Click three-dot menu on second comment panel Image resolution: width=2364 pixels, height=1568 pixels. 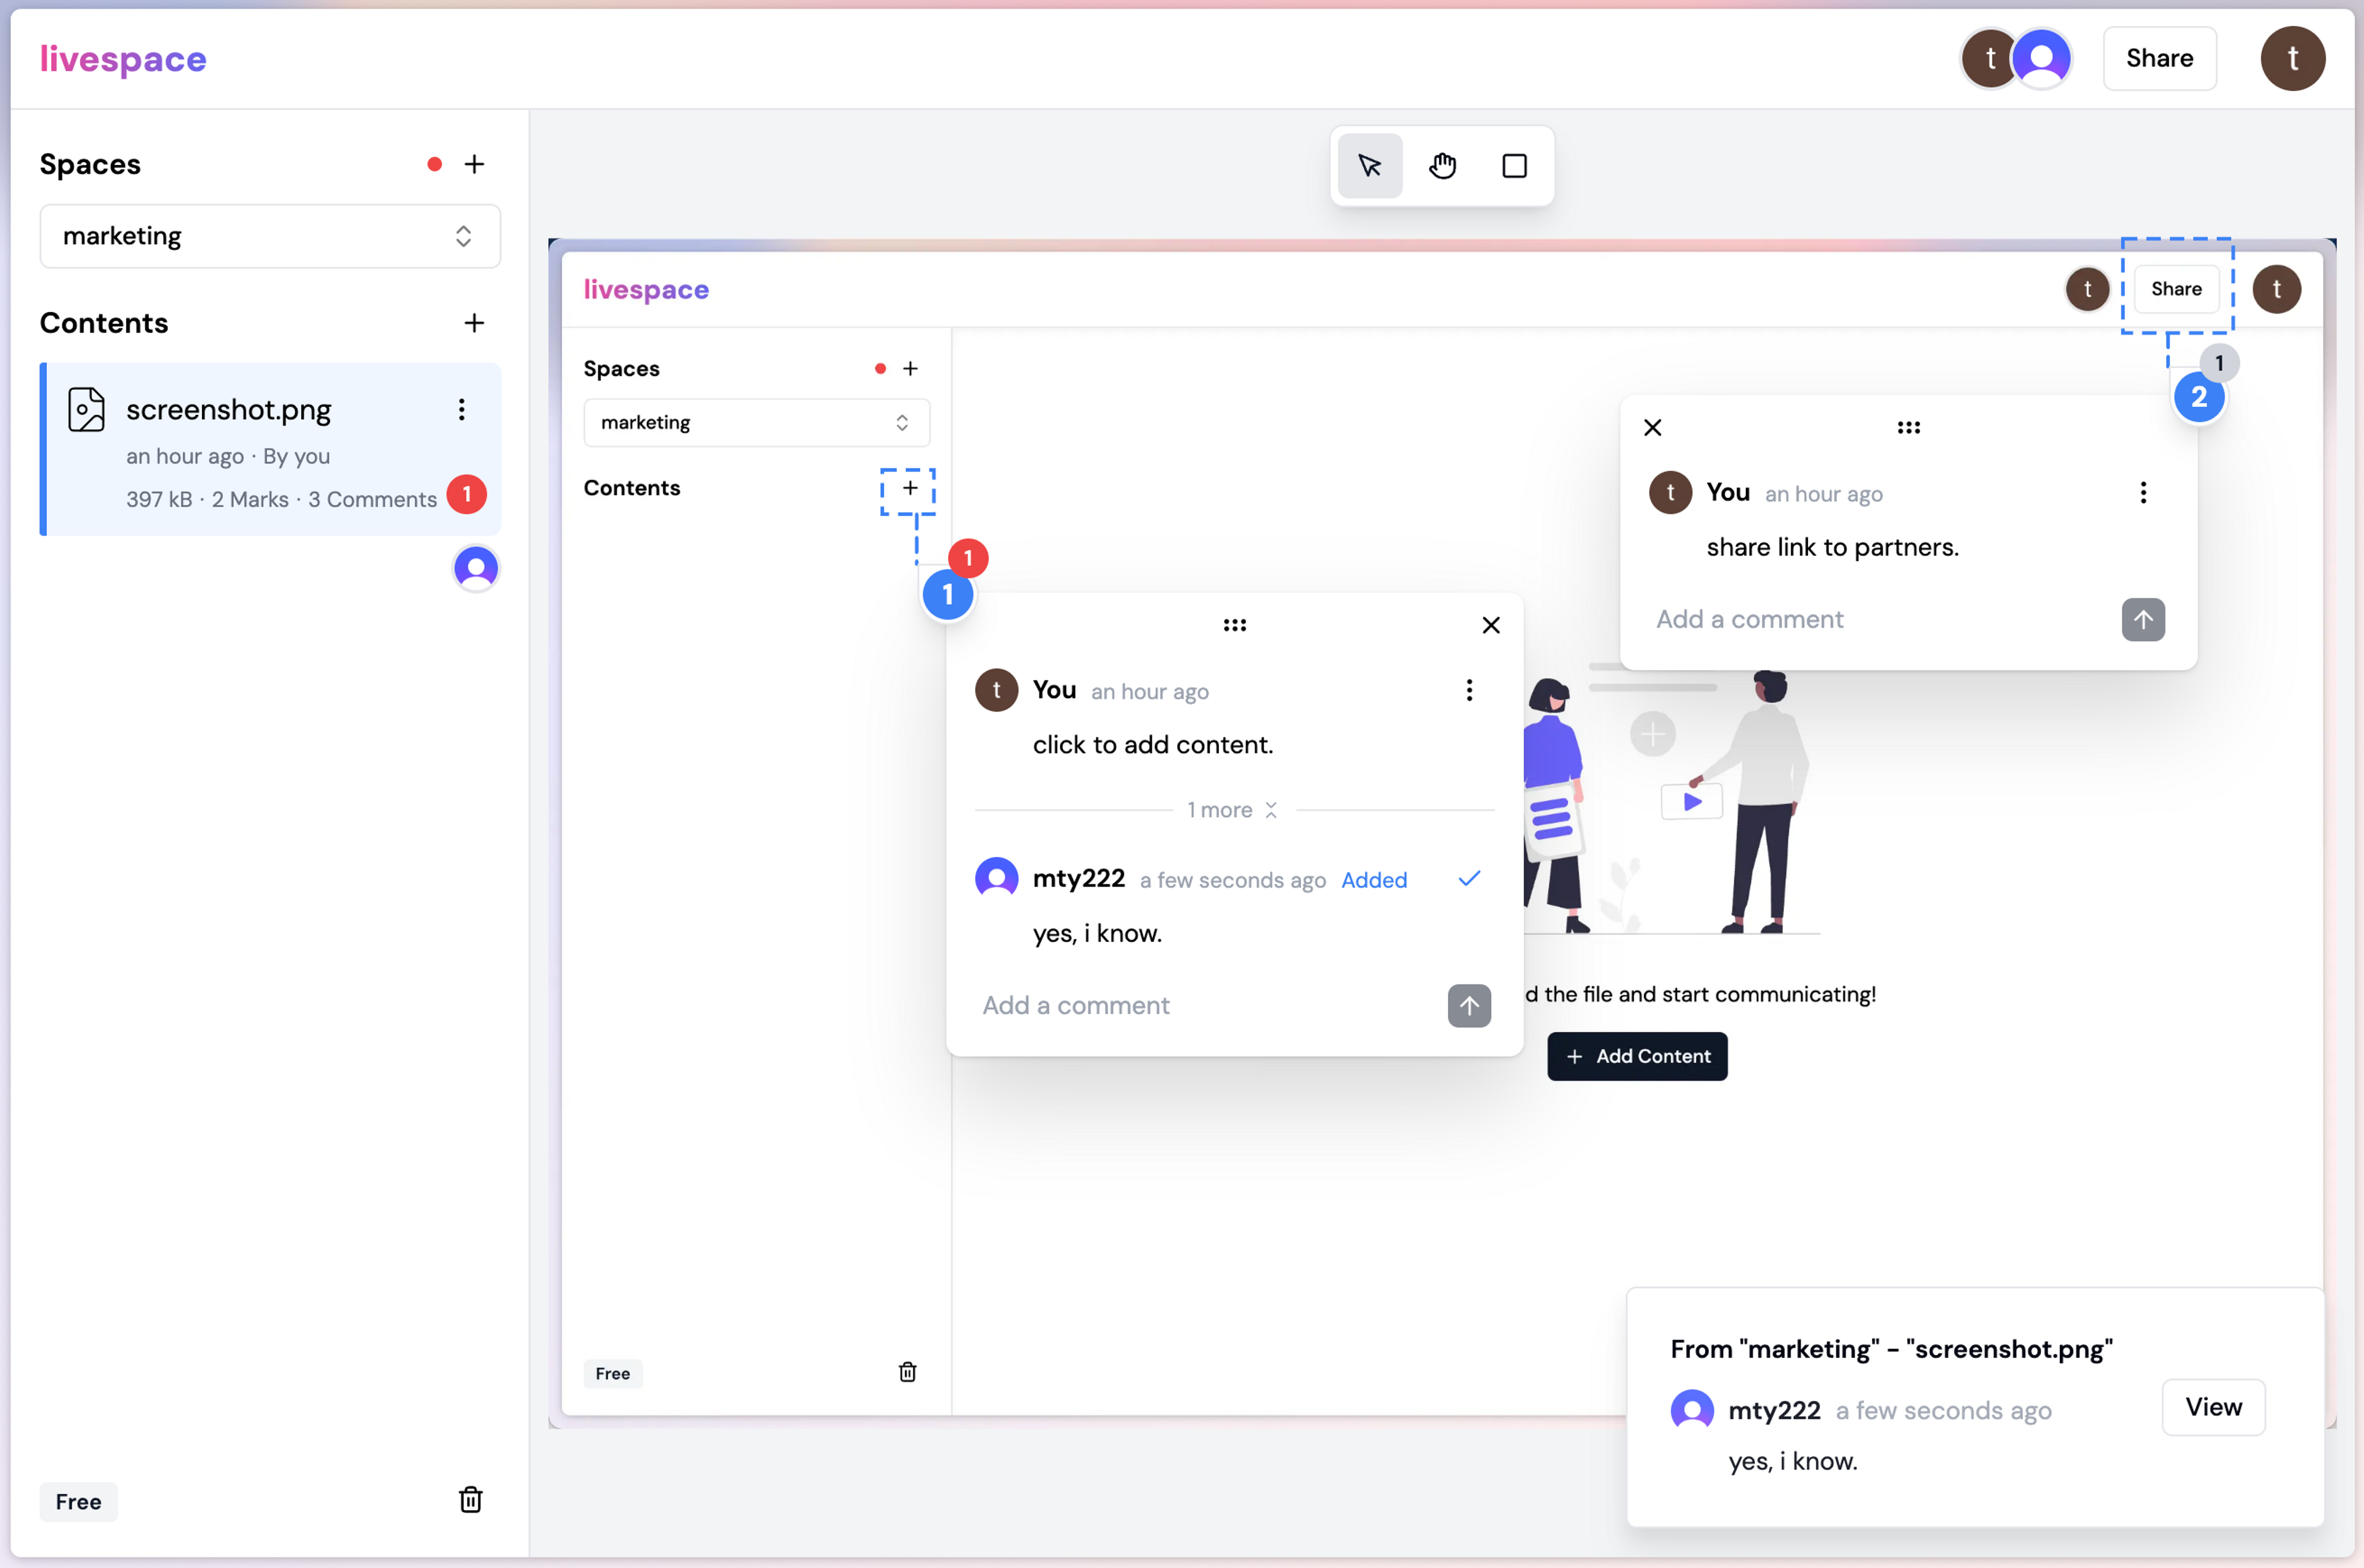(2142, 492)
